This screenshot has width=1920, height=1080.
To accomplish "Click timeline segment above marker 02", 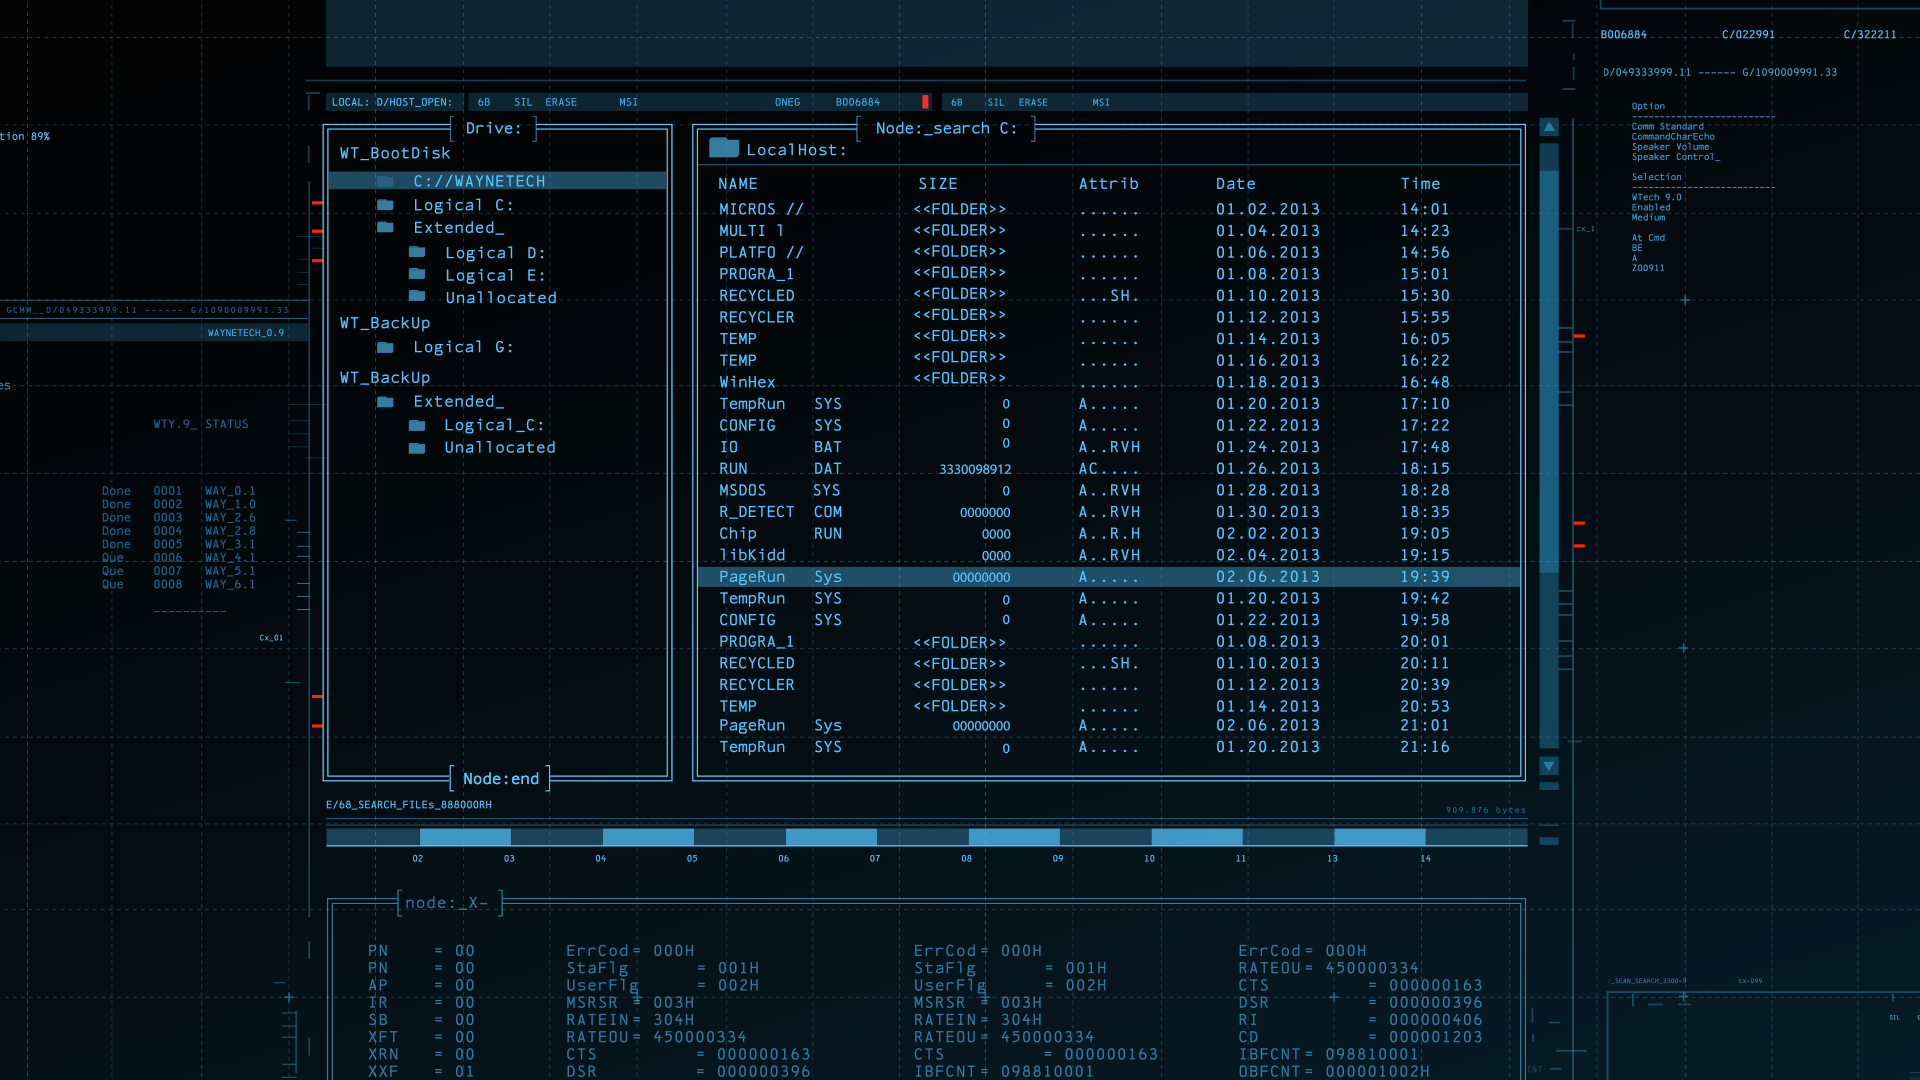I will [465, 837].
